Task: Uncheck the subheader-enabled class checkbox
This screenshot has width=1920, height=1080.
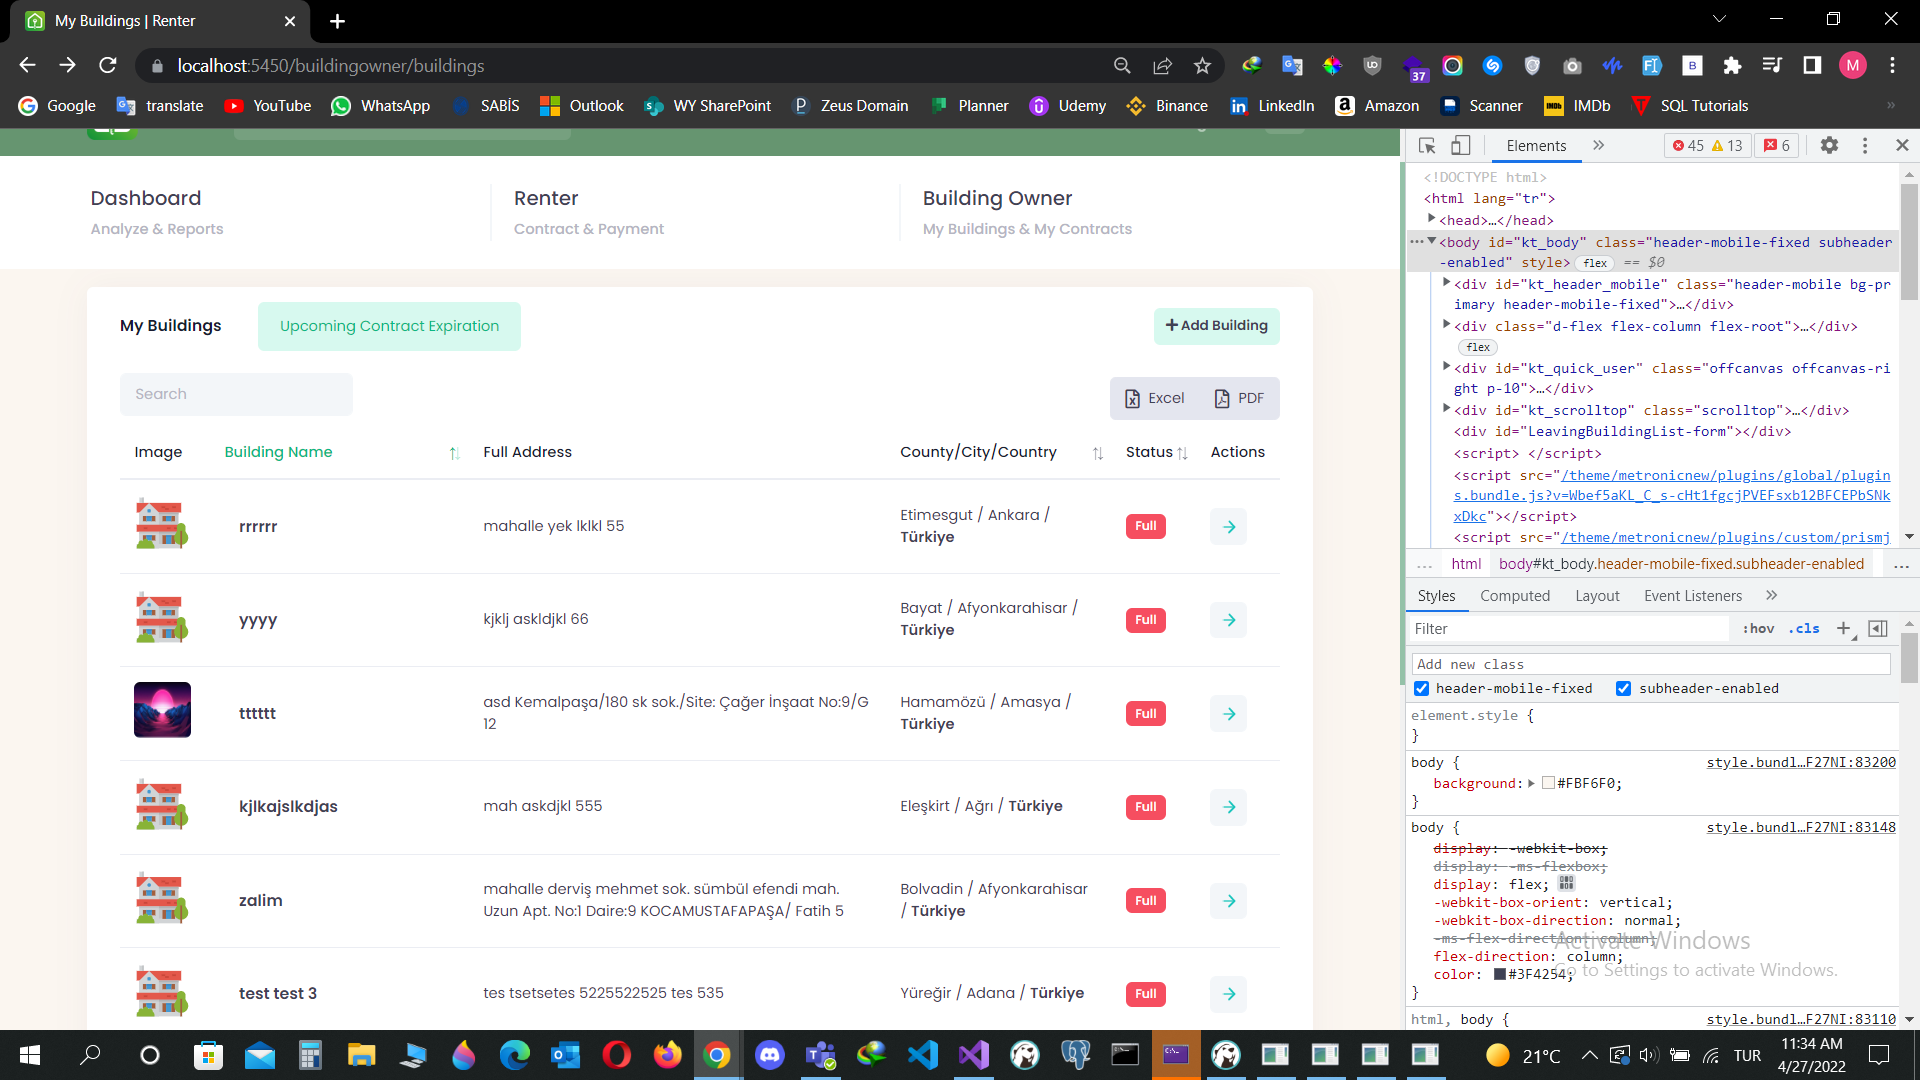Action: click(1623, 689)
